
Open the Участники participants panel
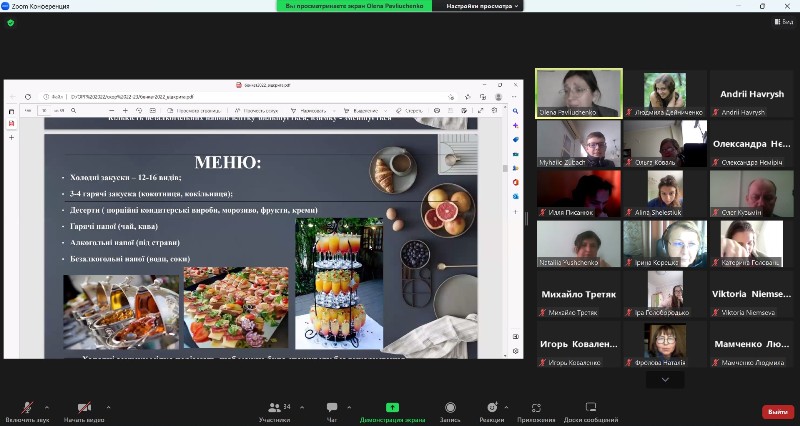click(x=275, y=412)
